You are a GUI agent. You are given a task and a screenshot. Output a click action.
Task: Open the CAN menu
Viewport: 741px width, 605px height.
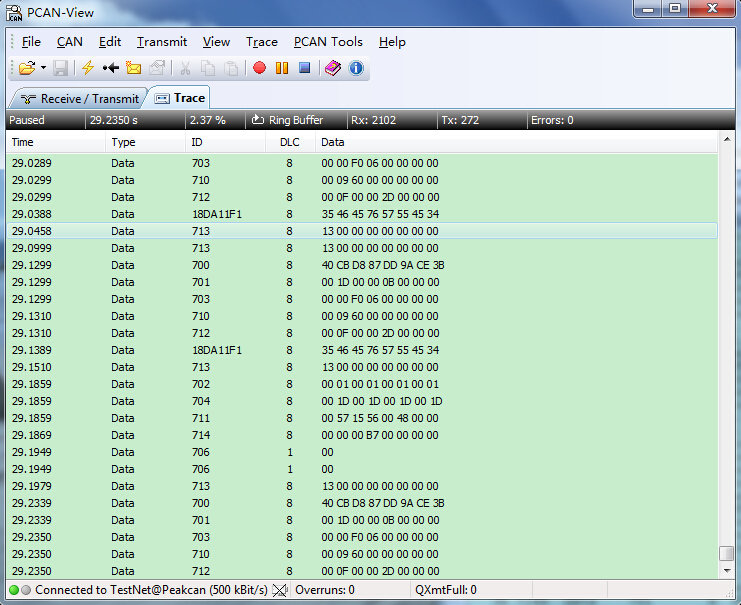(x=69, y=42)
